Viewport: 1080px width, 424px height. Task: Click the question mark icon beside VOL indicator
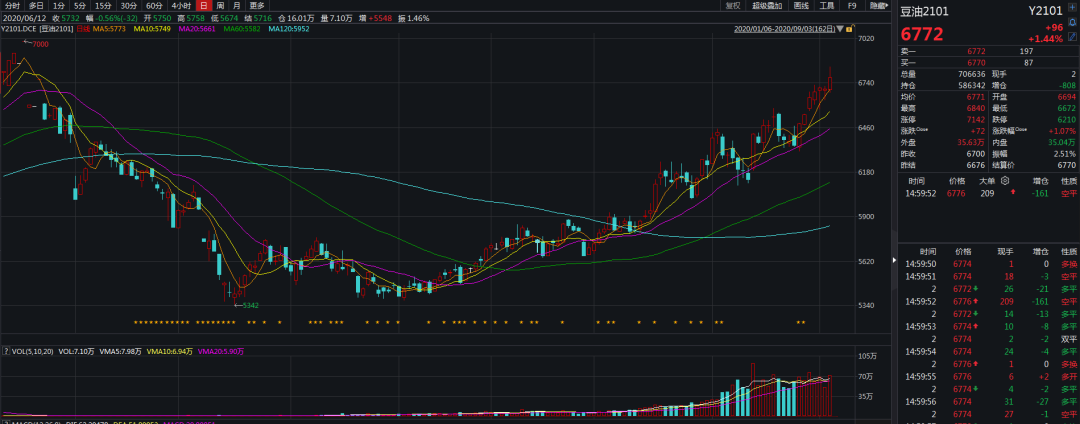6,351
